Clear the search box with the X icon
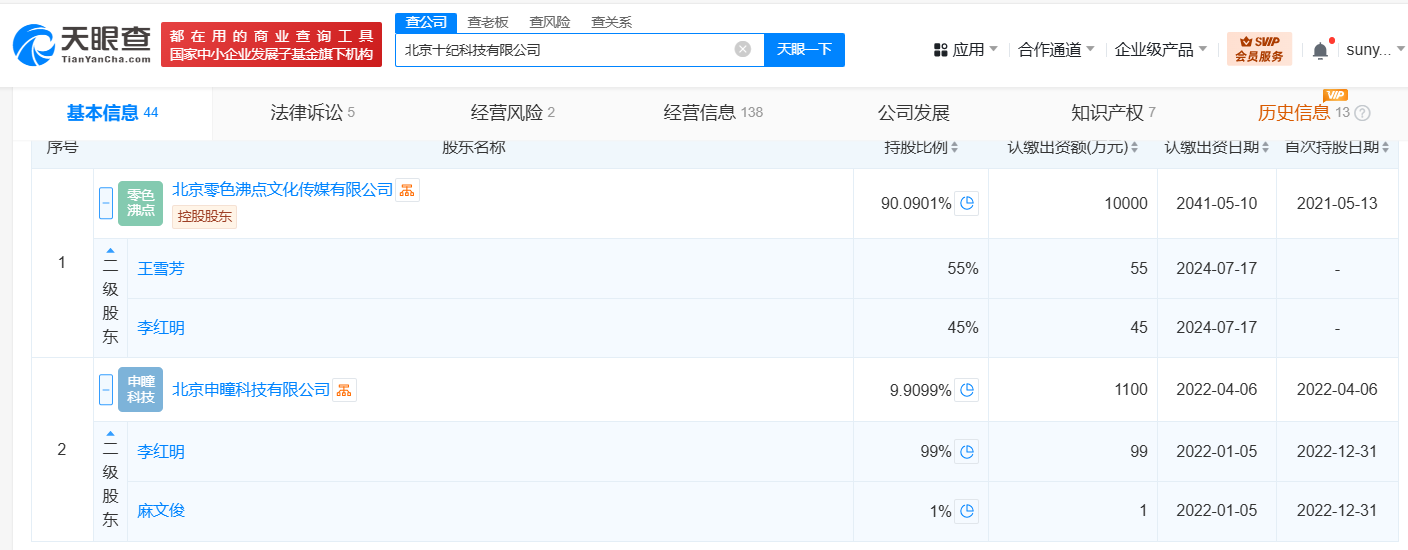 [742, 49]
